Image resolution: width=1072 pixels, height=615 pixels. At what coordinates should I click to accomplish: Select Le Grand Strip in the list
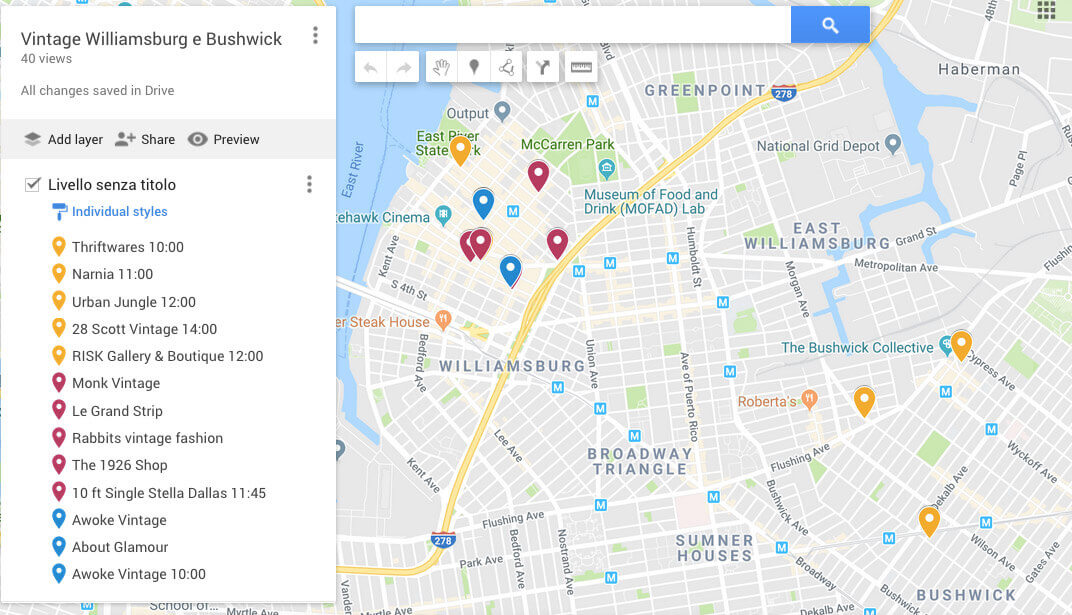point(118,411)
